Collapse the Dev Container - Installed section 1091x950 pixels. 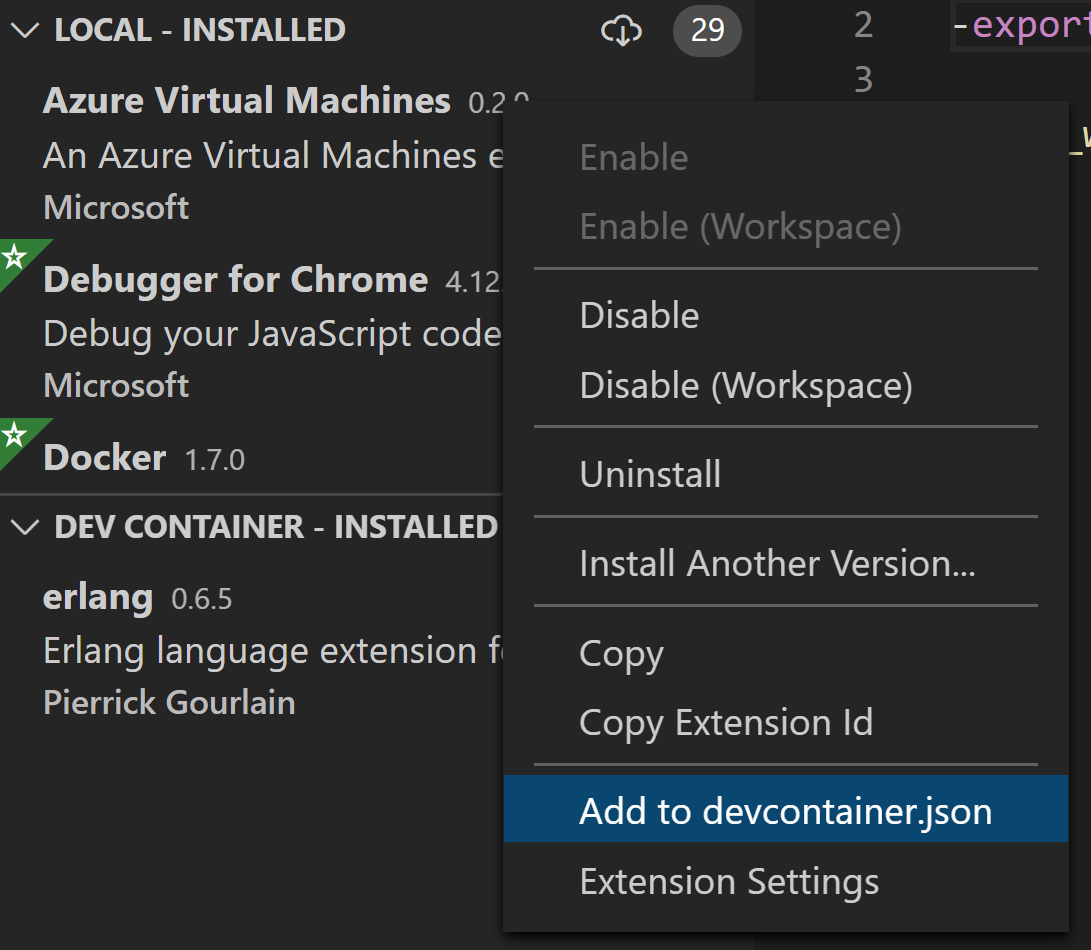pyautogui.click(x=23, y=527)
